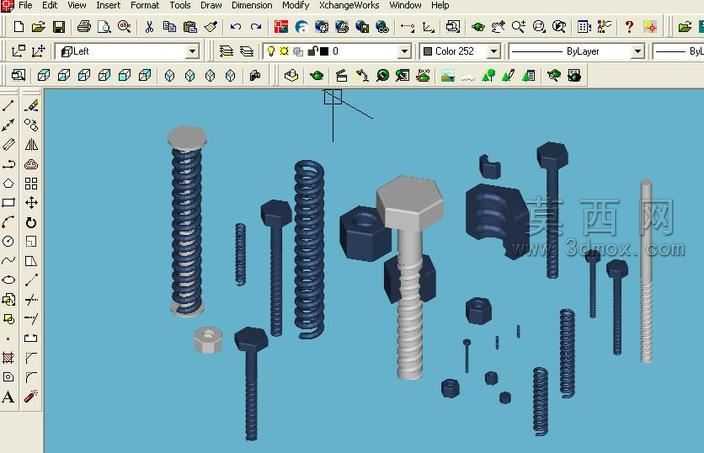Select the Erase modify tool
Viewport: 704px width, 453px height.
31,106
